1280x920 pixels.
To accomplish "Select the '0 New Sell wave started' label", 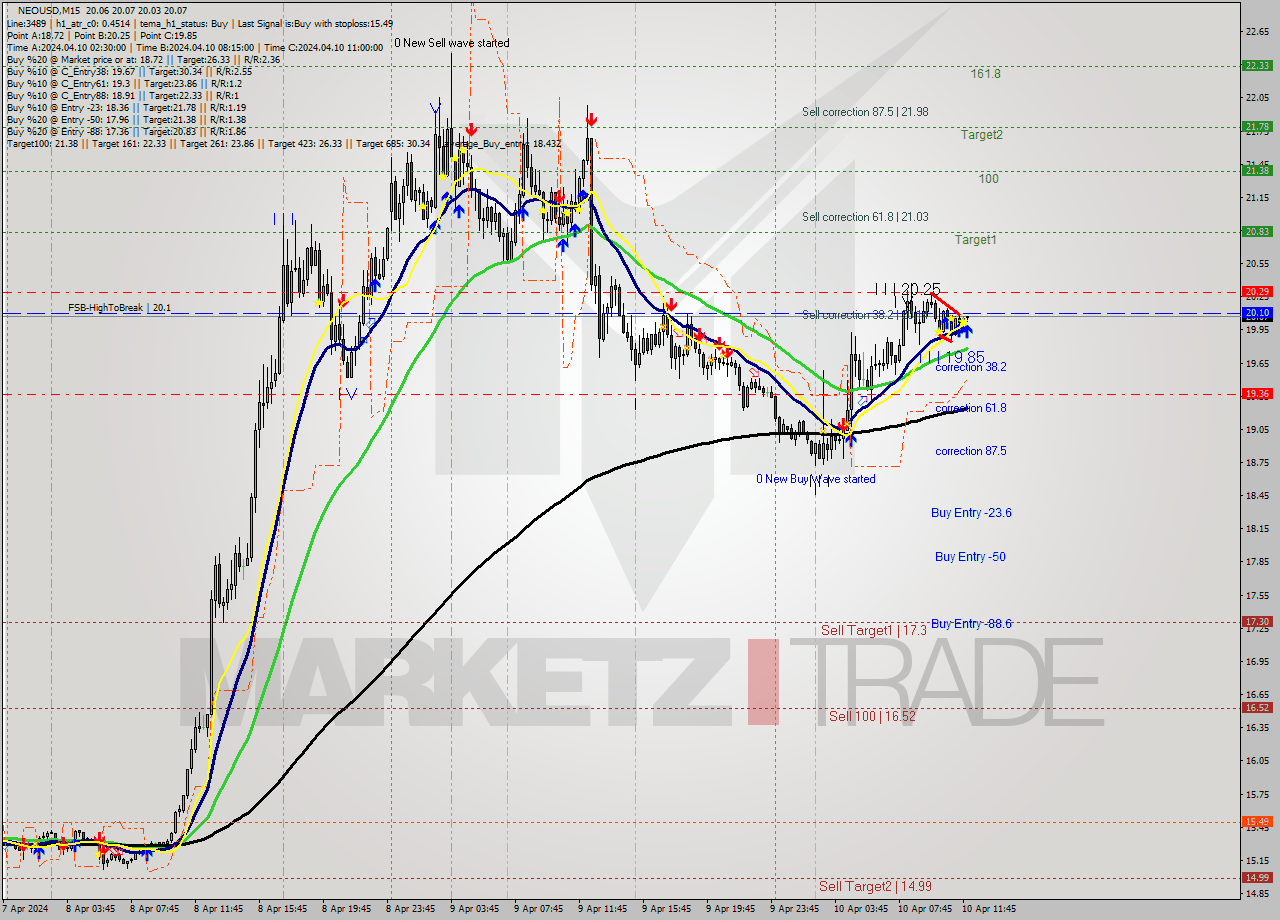I will pyautogui.click(x=451, y=43).
